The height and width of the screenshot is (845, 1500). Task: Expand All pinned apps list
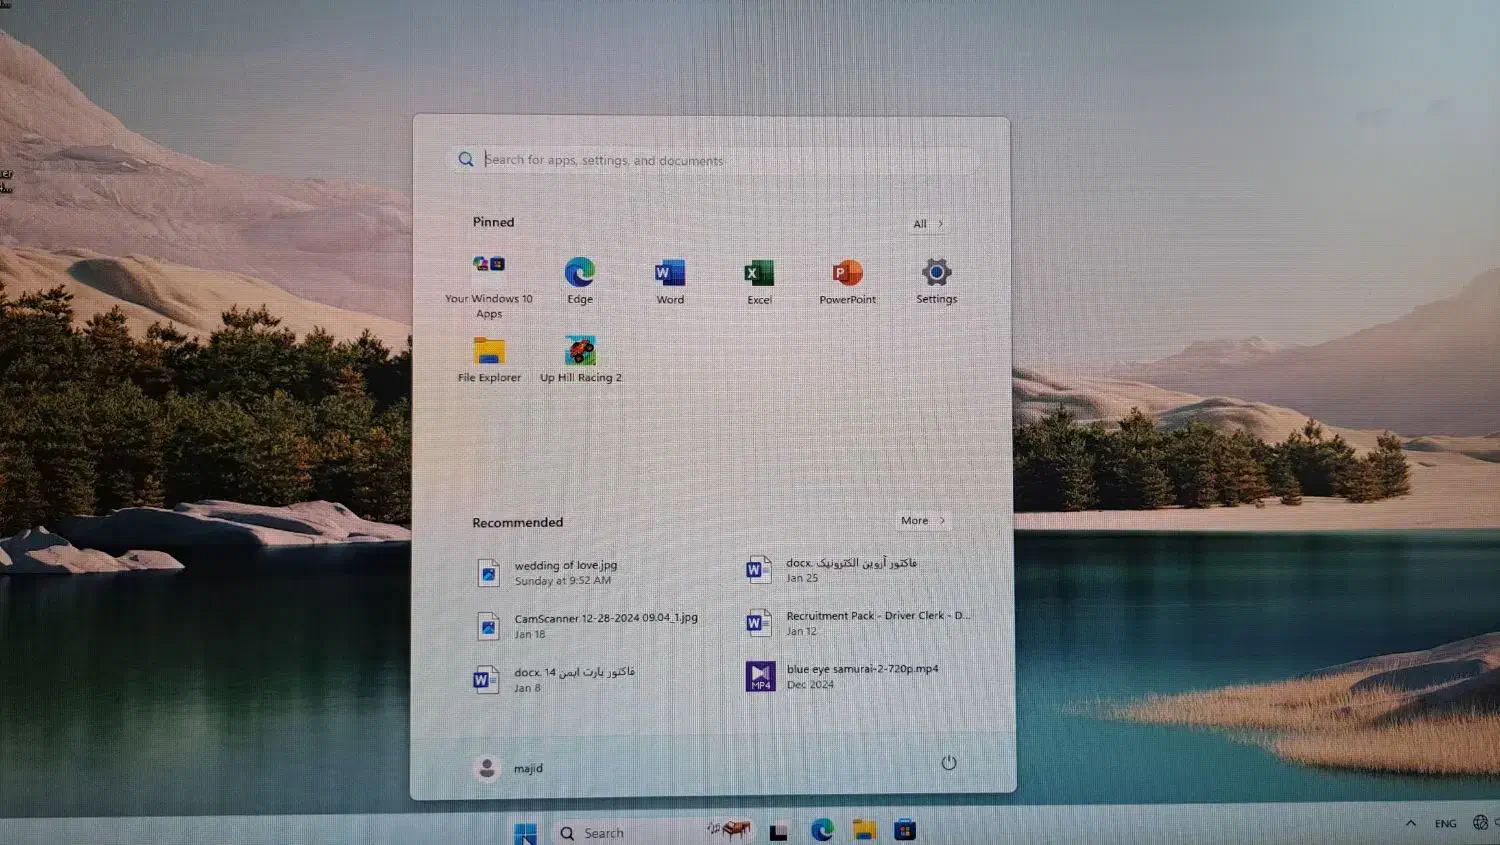coord(928,224)
